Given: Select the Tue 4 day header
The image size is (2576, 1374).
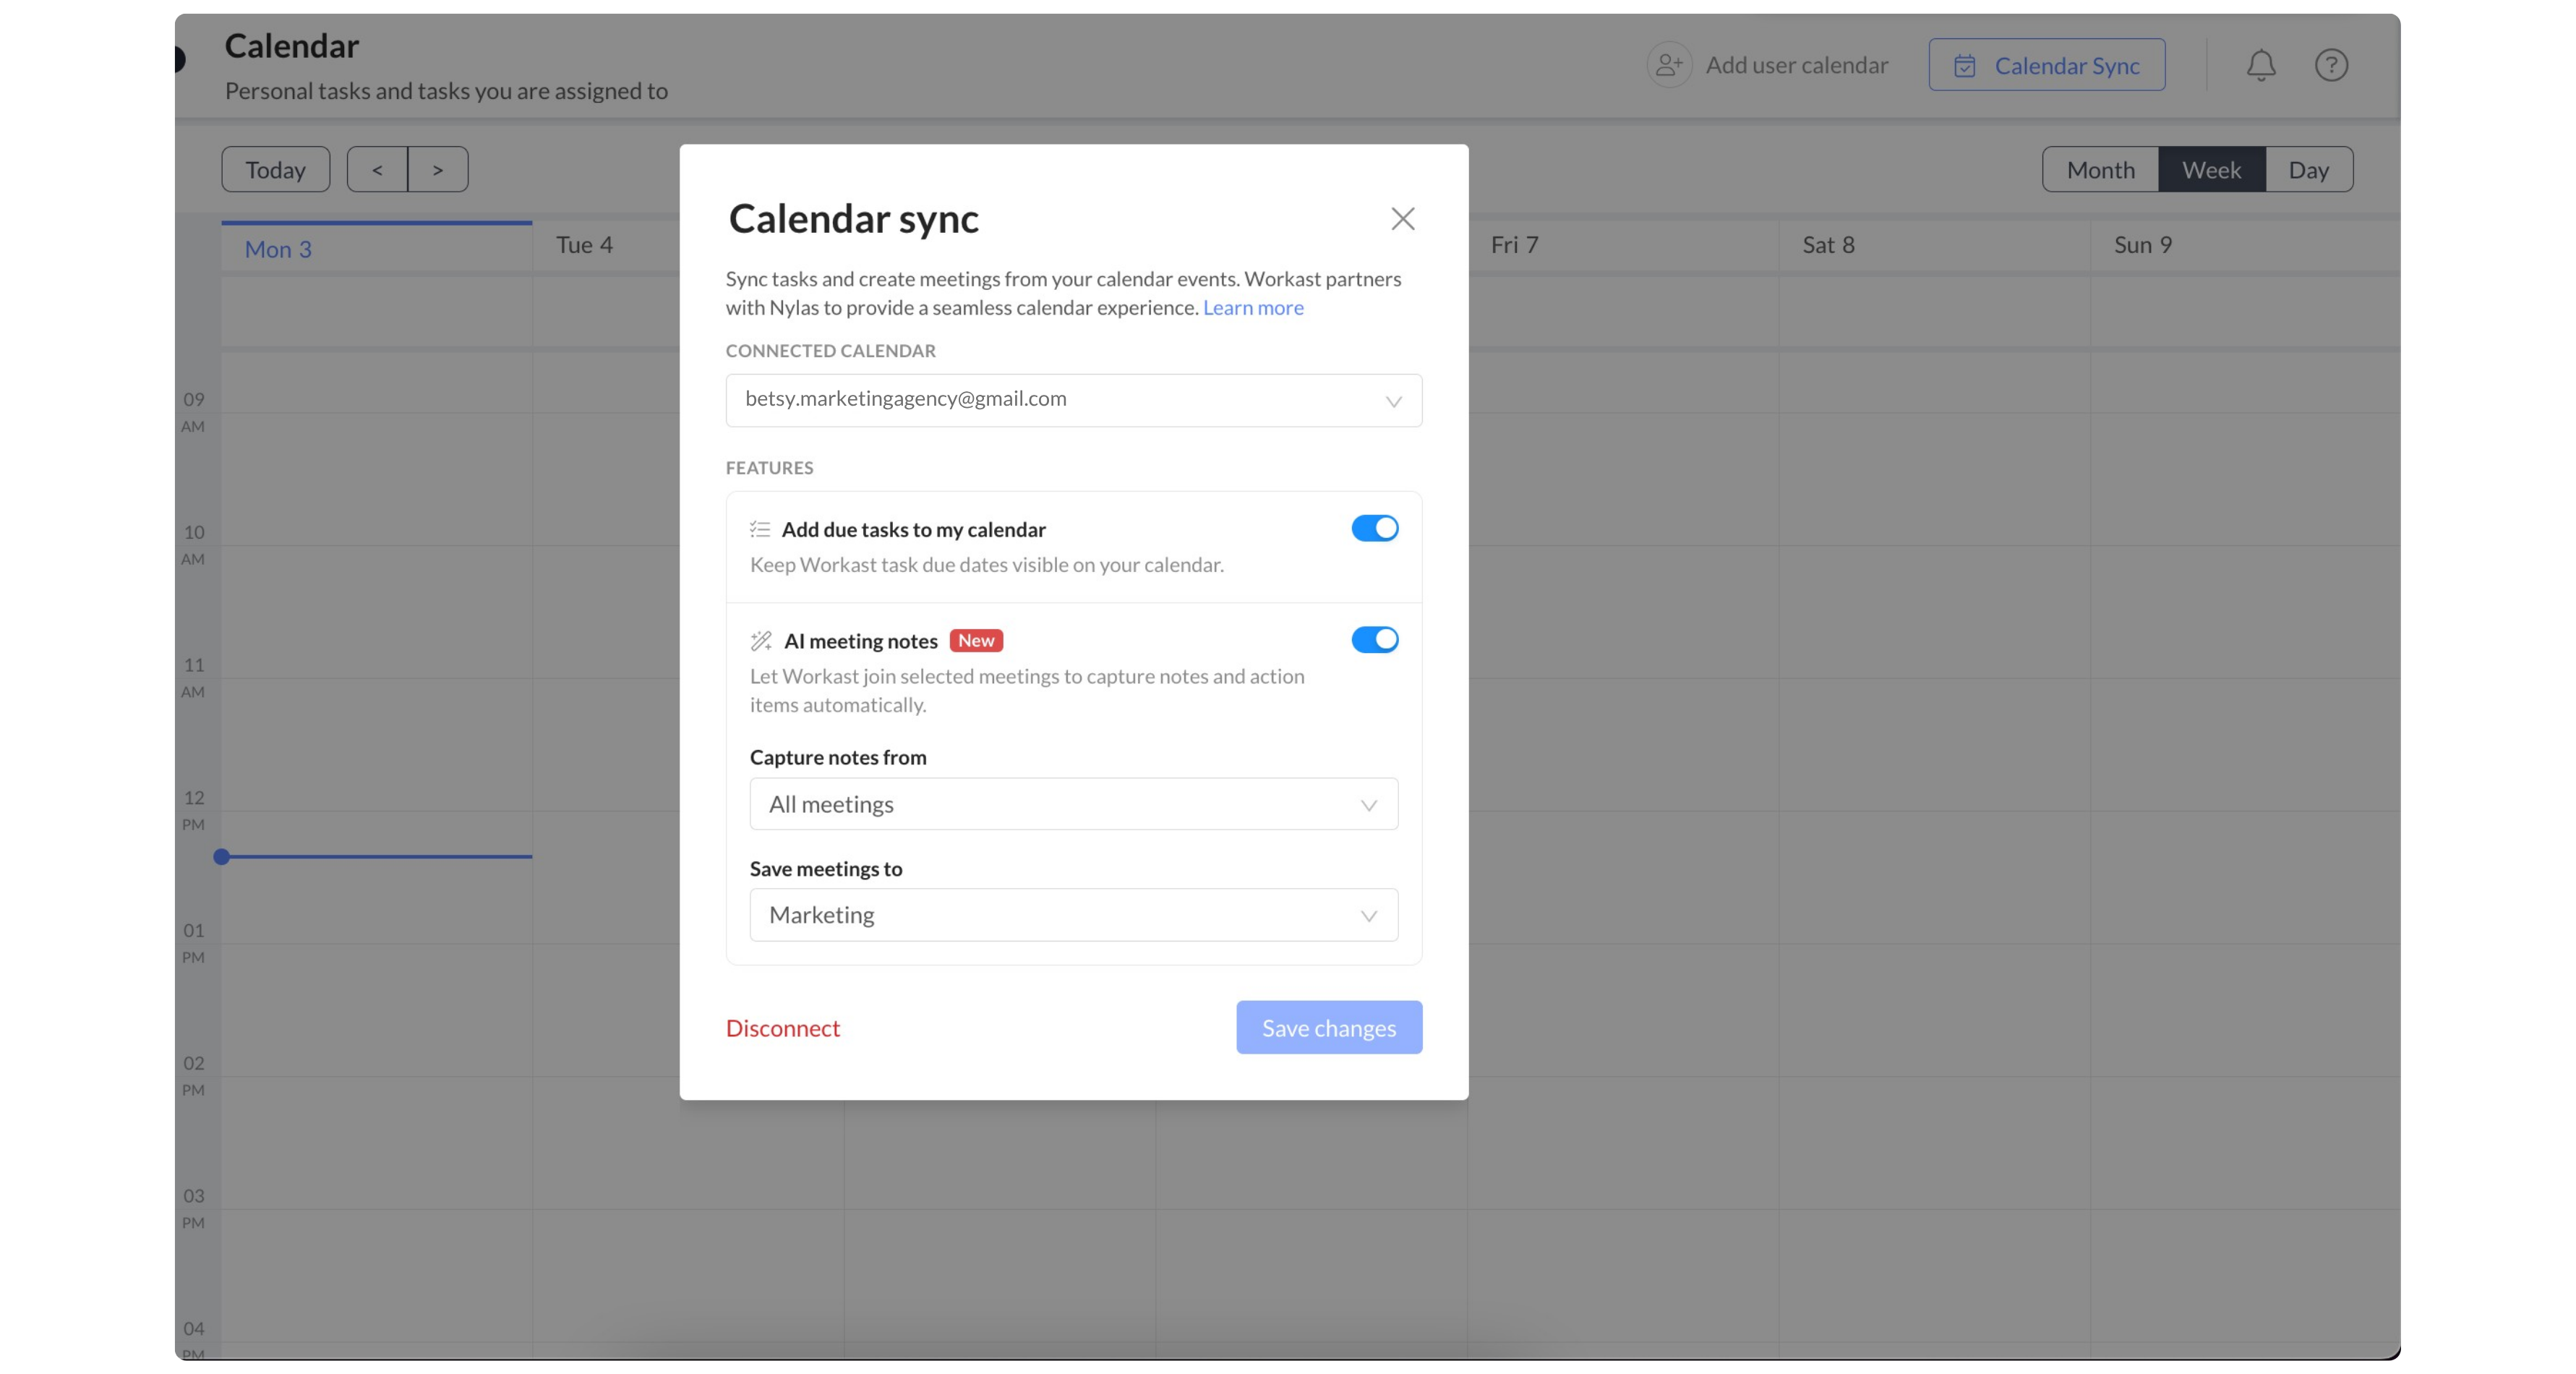Looking at the screenshot, I should [x=584, y=245].
